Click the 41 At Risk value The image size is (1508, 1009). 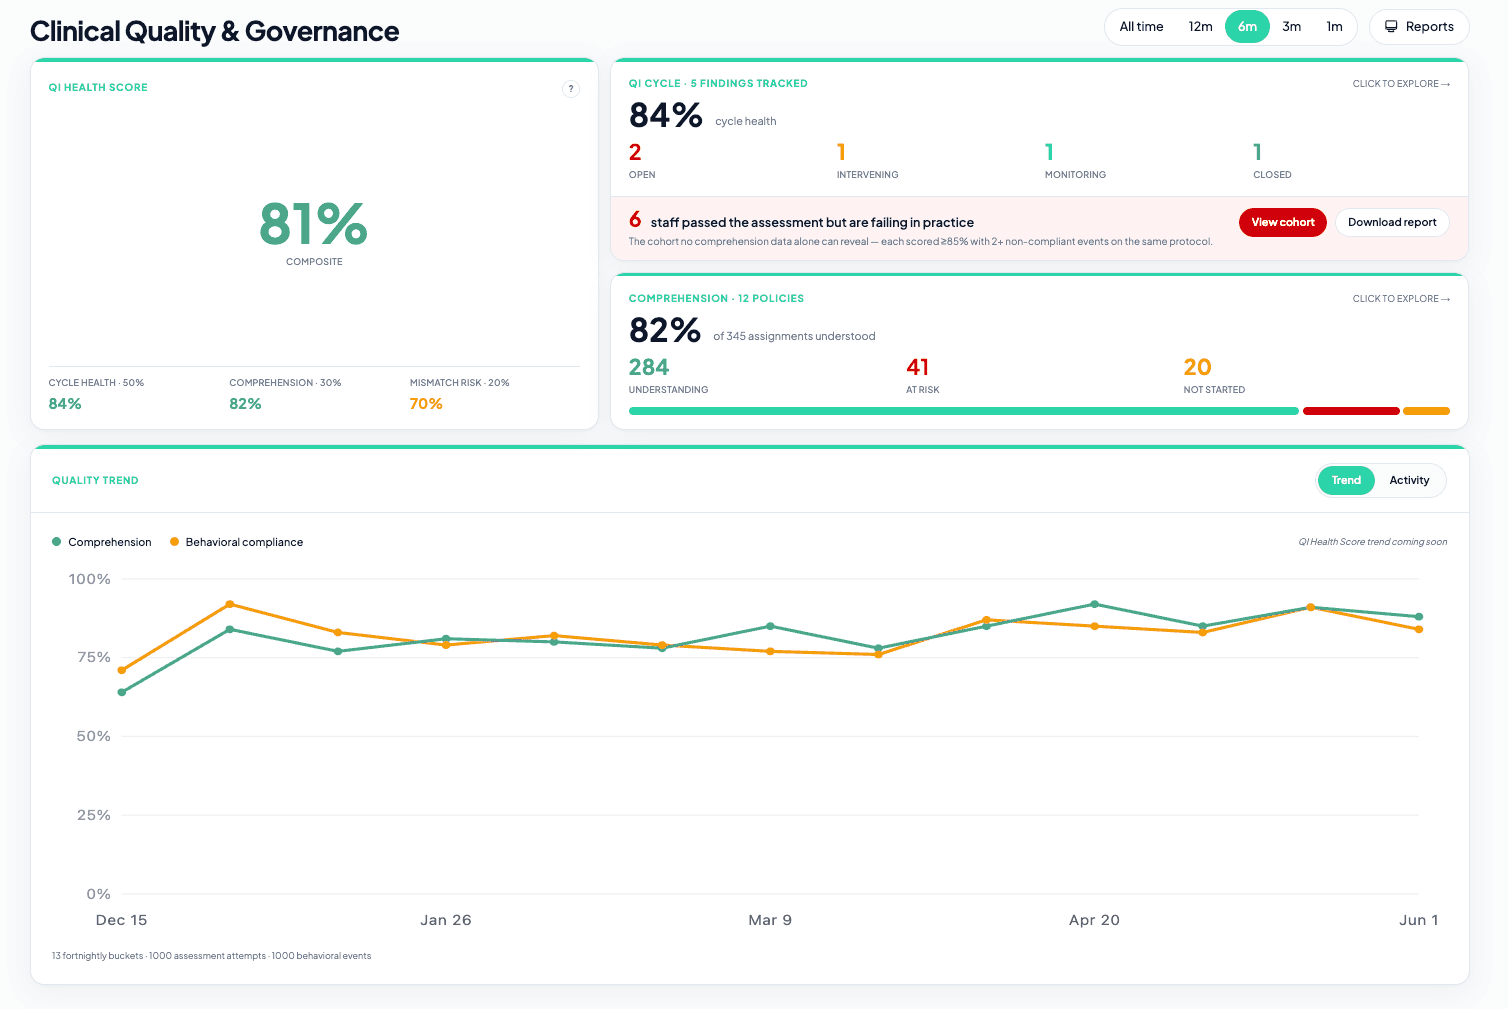pos(917,367)
